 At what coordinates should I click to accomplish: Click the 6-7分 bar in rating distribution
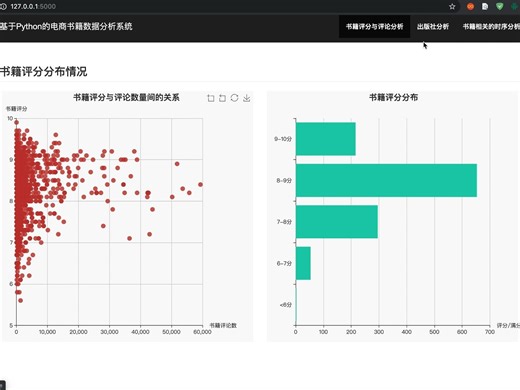pyautogui.click(x=303, y=263)
